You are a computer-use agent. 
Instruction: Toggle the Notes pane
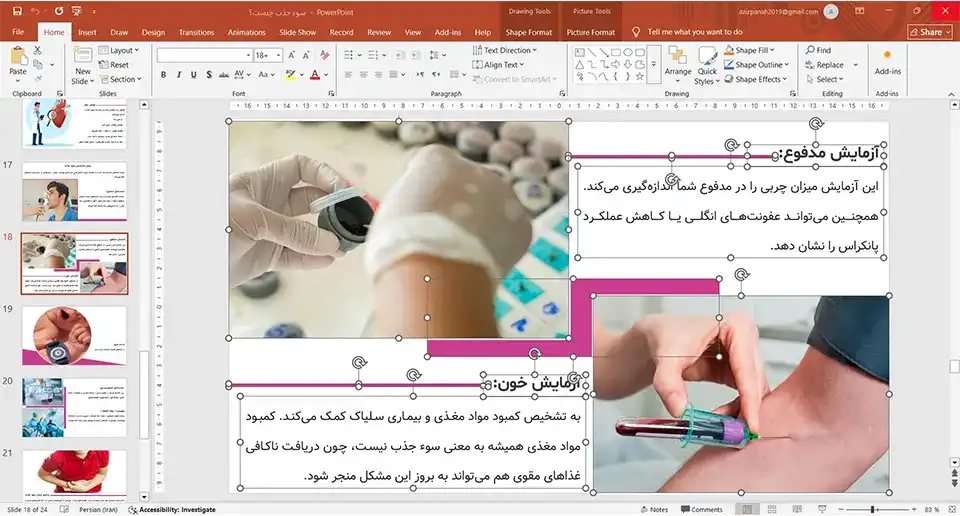[654, 509]
